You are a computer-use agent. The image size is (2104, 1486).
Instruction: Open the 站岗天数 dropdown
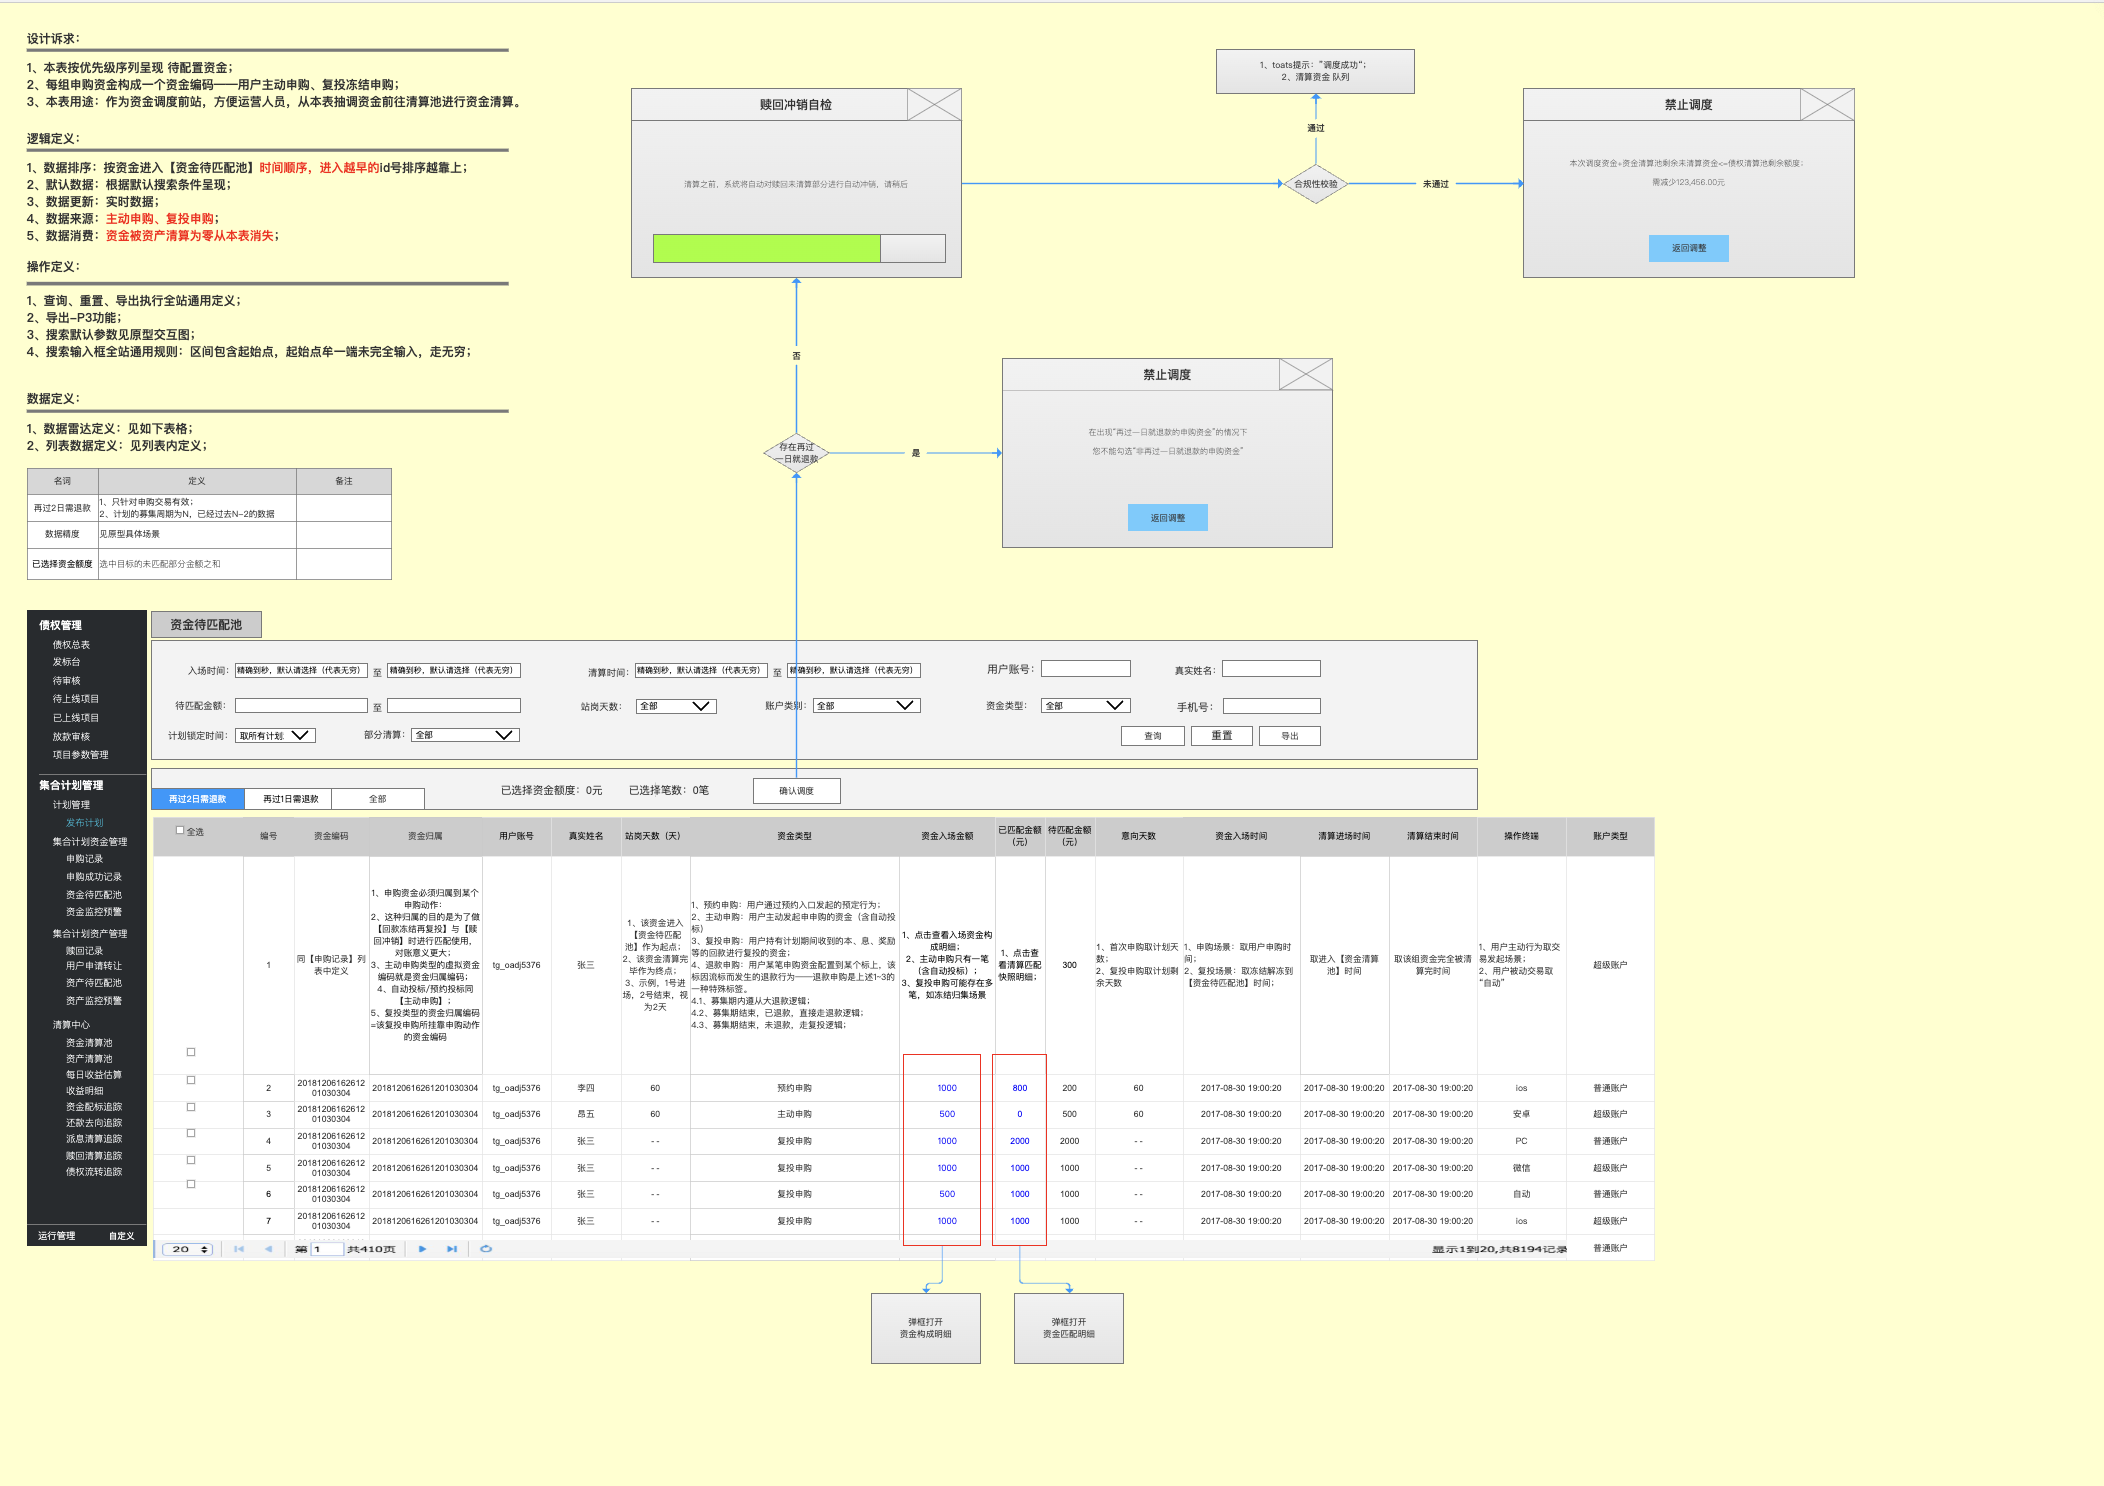676,706
